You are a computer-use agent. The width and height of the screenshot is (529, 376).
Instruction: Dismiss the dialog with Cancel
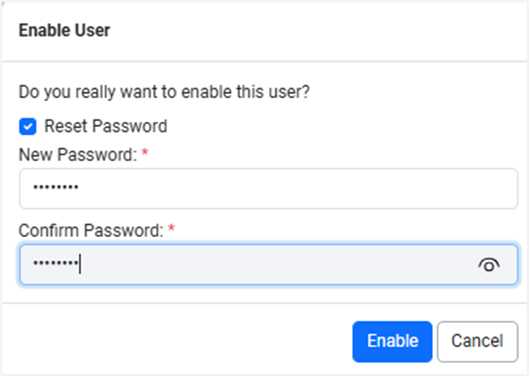(477, 341)
